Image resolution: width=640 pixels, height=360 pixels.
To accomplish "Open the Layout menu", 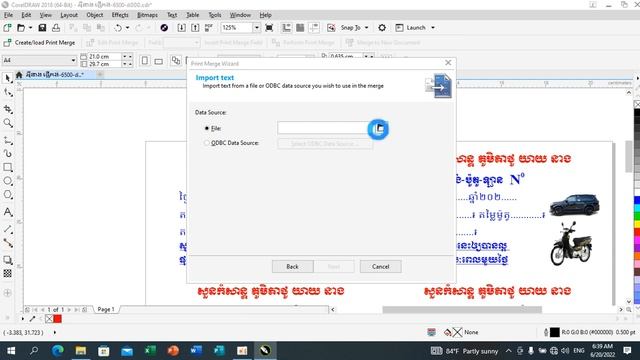I will click(69, 15).
